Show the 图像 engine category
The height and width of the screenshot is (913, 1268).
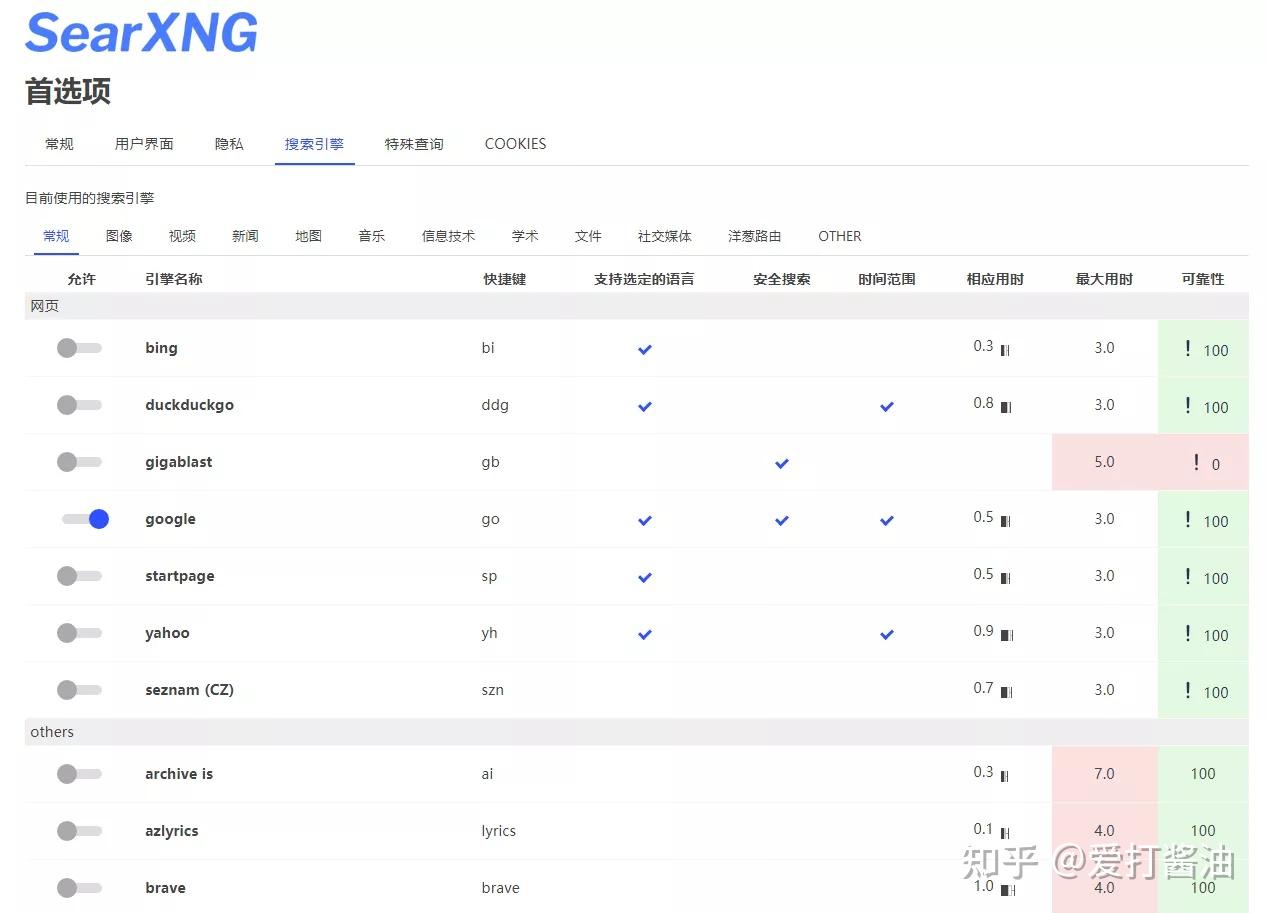coord(119,236)
